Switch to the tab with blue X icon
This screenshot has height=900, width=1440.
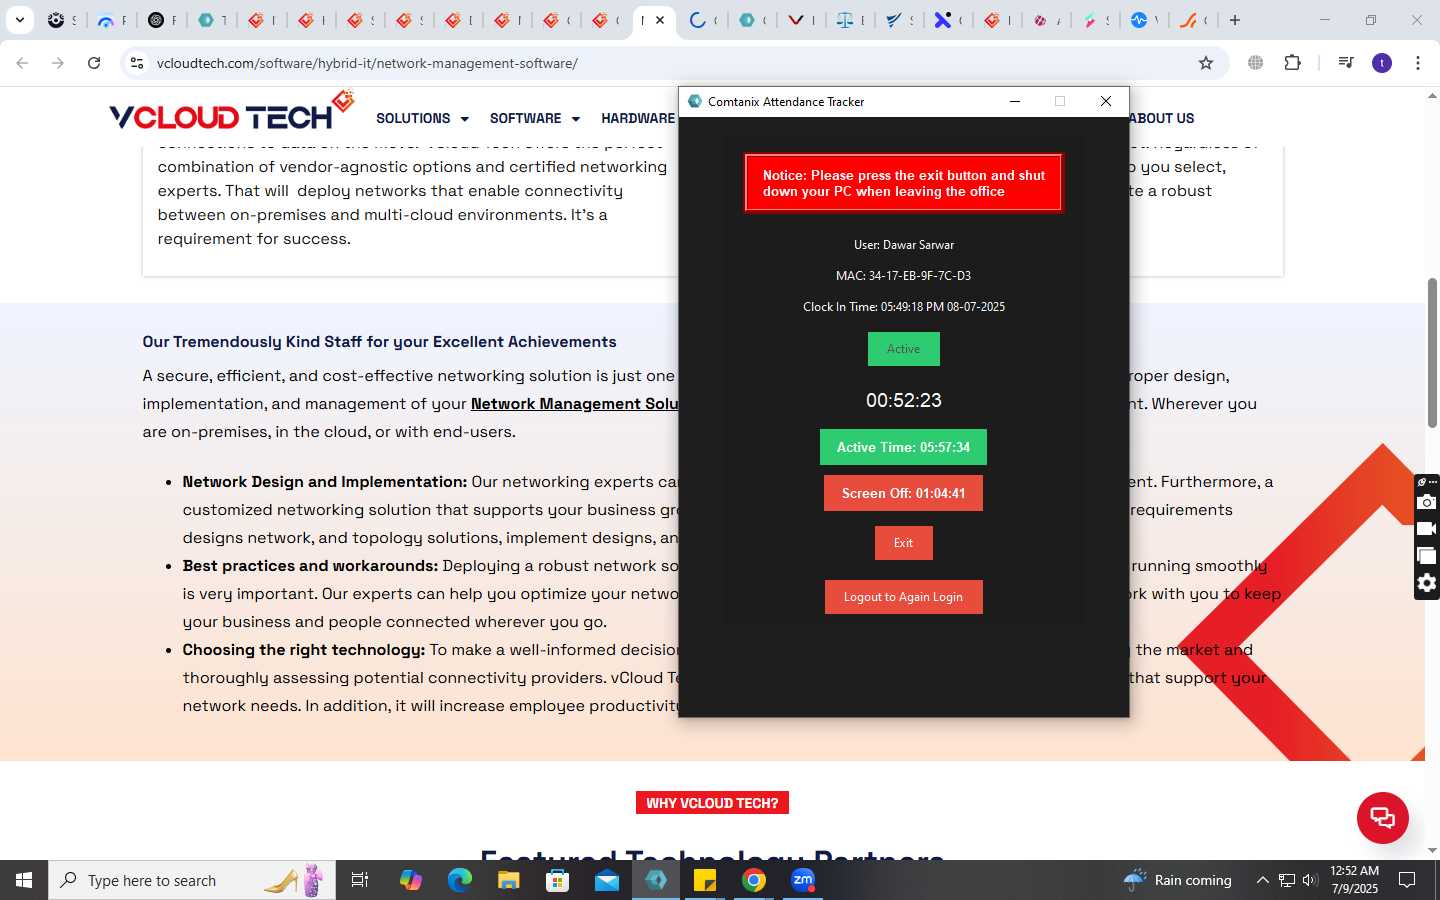coord(948,20)
